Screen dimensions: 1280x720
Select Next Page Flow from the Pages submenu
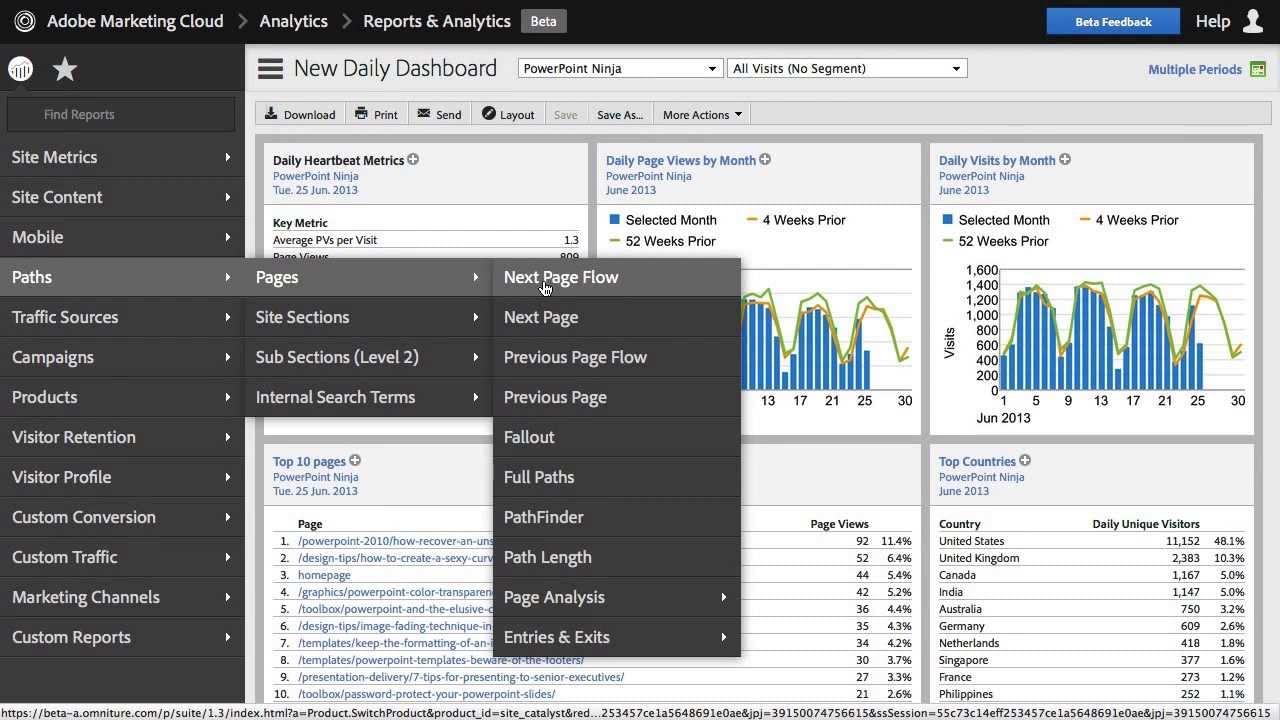(x=561, y=277)
